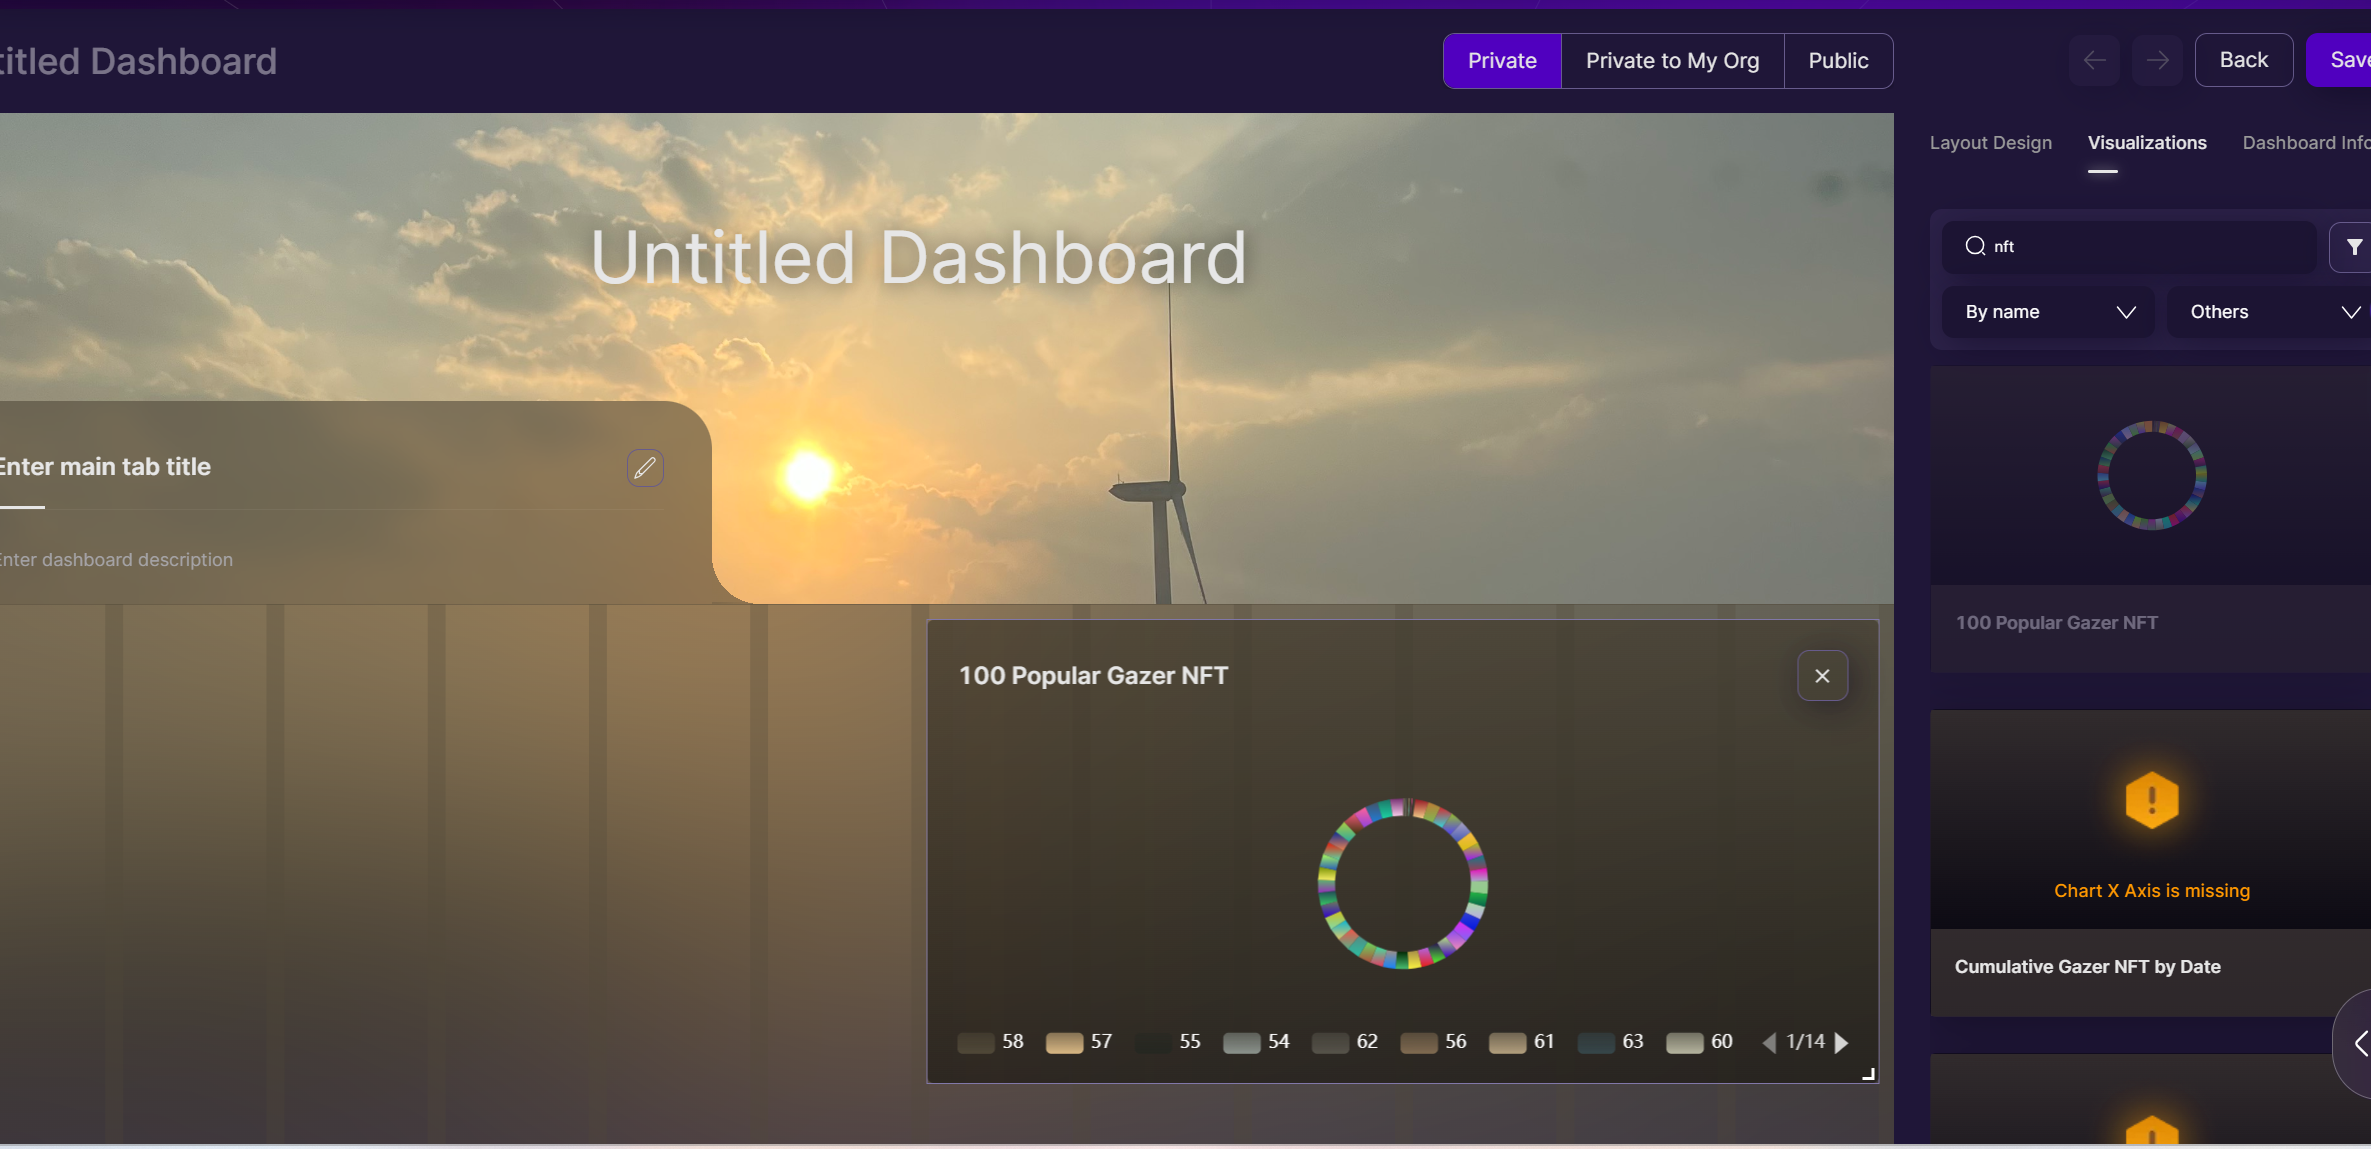Open the filter funnel icon

pos(2354,247)
